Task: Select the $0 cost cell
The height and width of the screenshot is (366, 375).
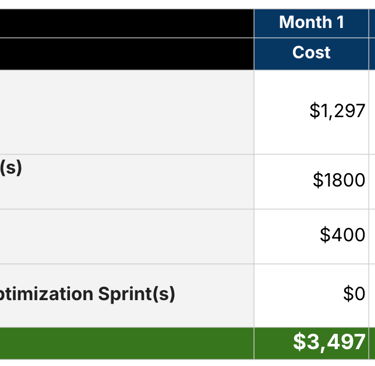Action: (311, 295)
